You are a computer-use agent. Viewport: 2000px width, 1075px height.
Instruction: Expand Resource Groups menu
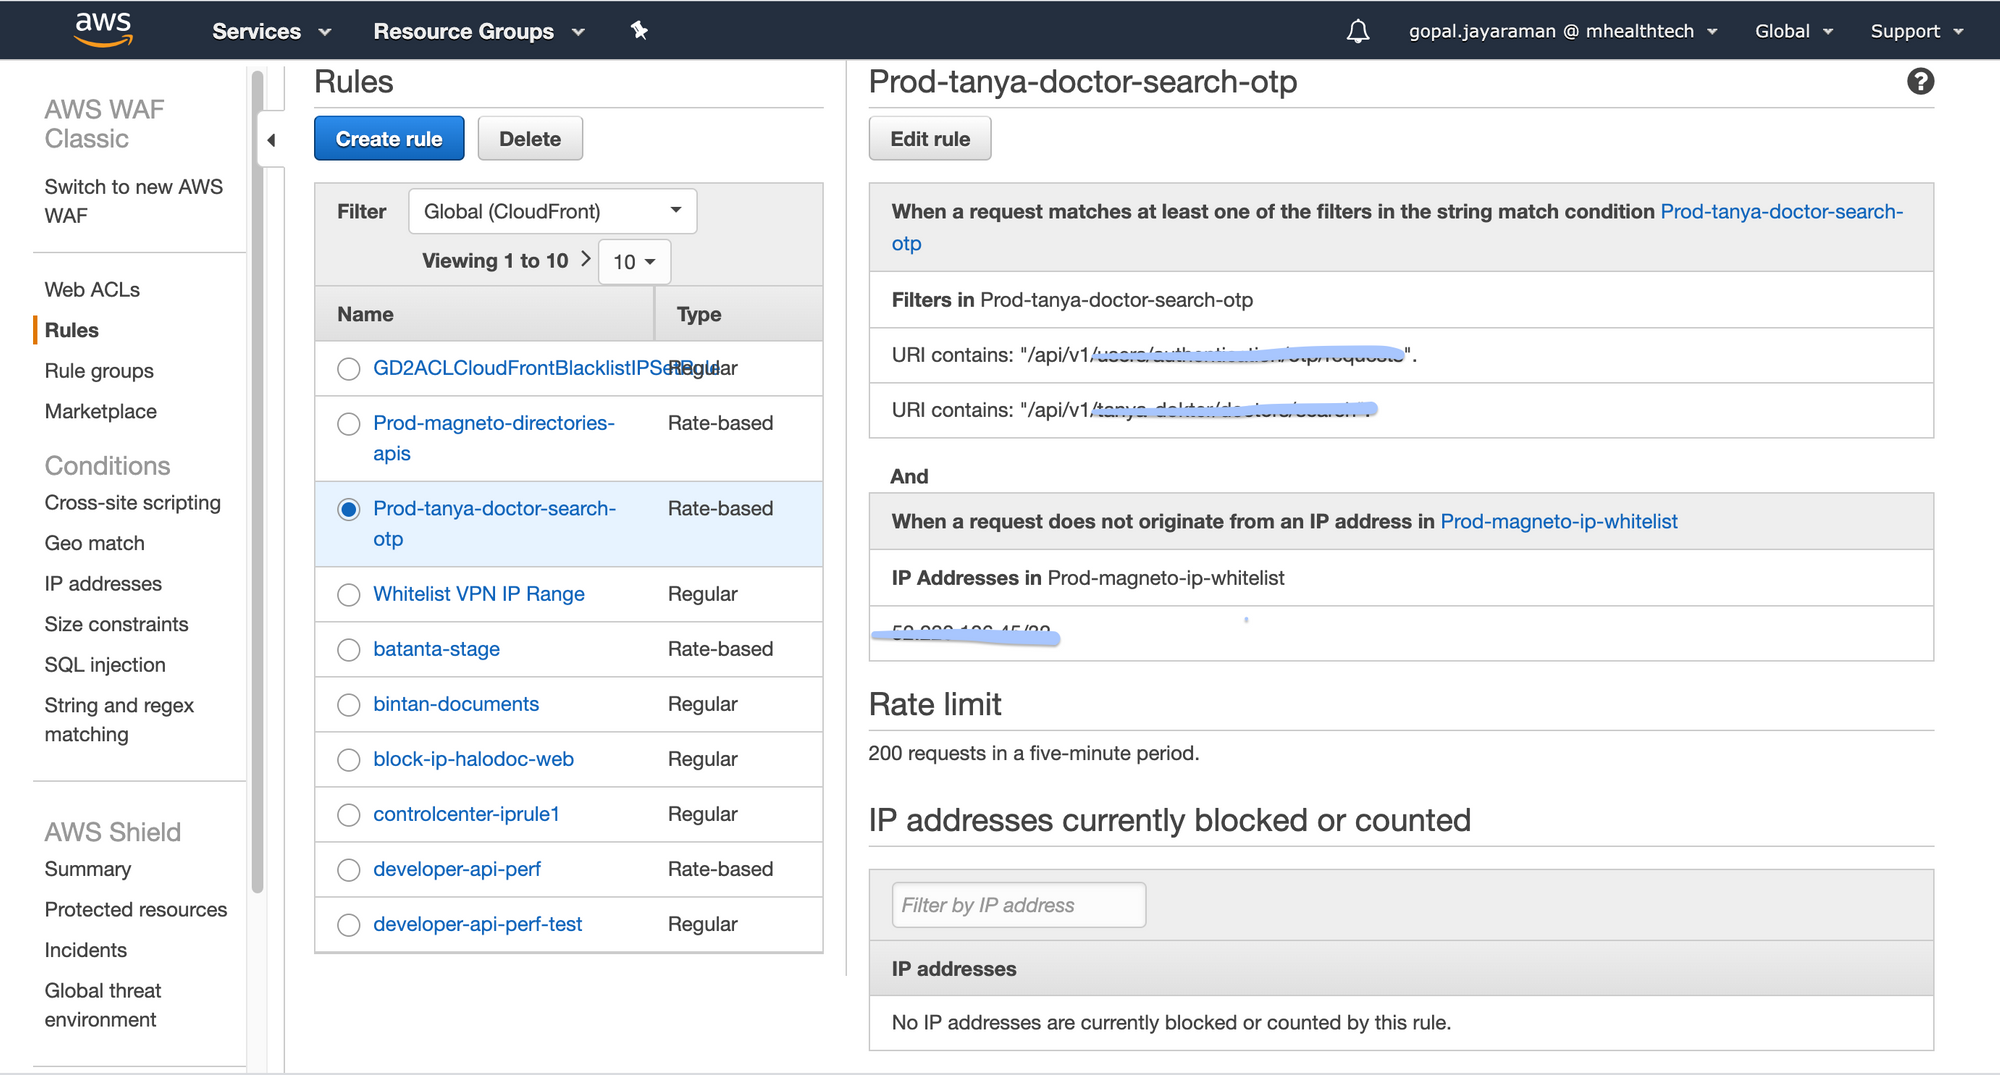479,31
